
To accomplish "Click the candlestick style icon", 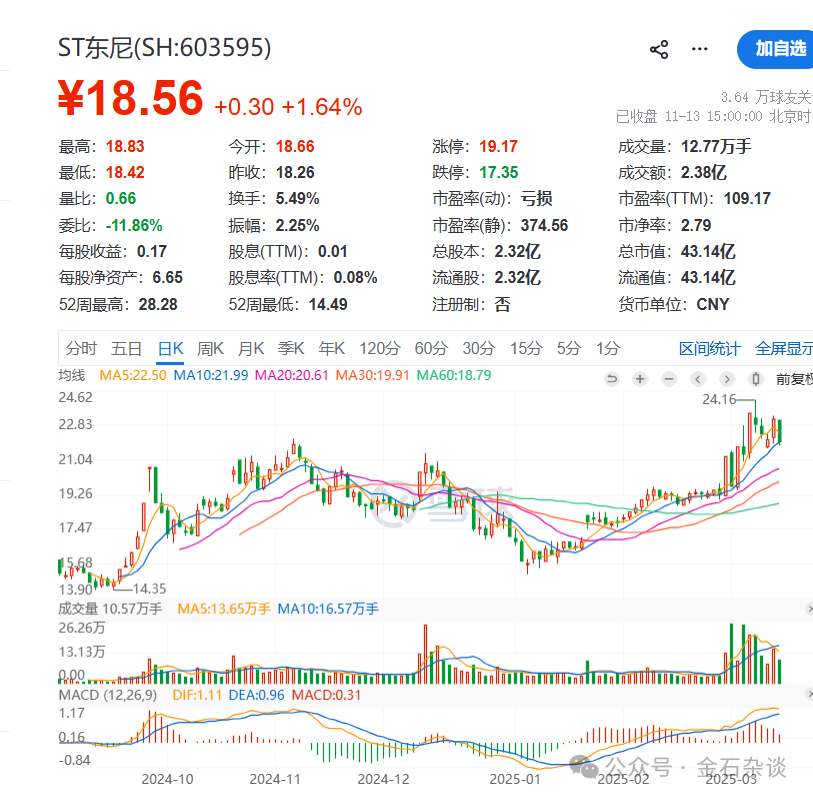I will point(756,379).
